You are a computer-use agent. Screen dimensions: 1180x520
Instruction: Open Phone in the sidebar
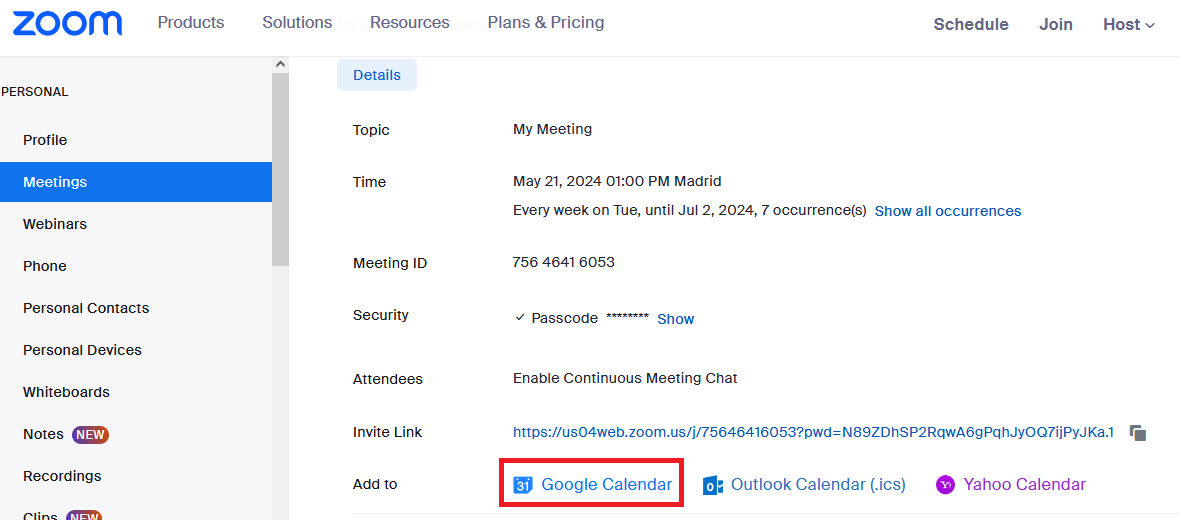(45, 266)
